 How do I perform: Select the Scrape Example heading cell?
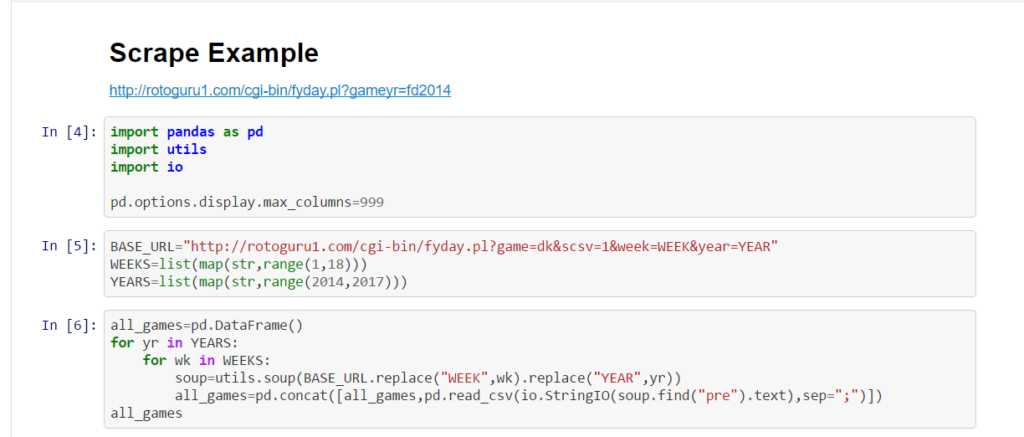[214, 52]
